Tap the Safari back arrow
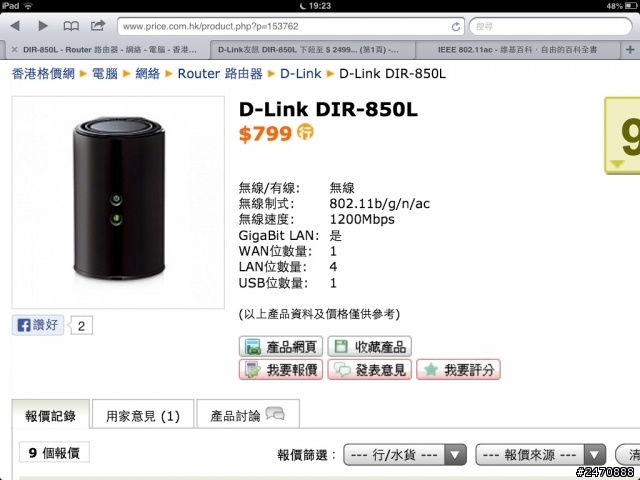This screenshot has width=640, height=480. pos(15,26)
